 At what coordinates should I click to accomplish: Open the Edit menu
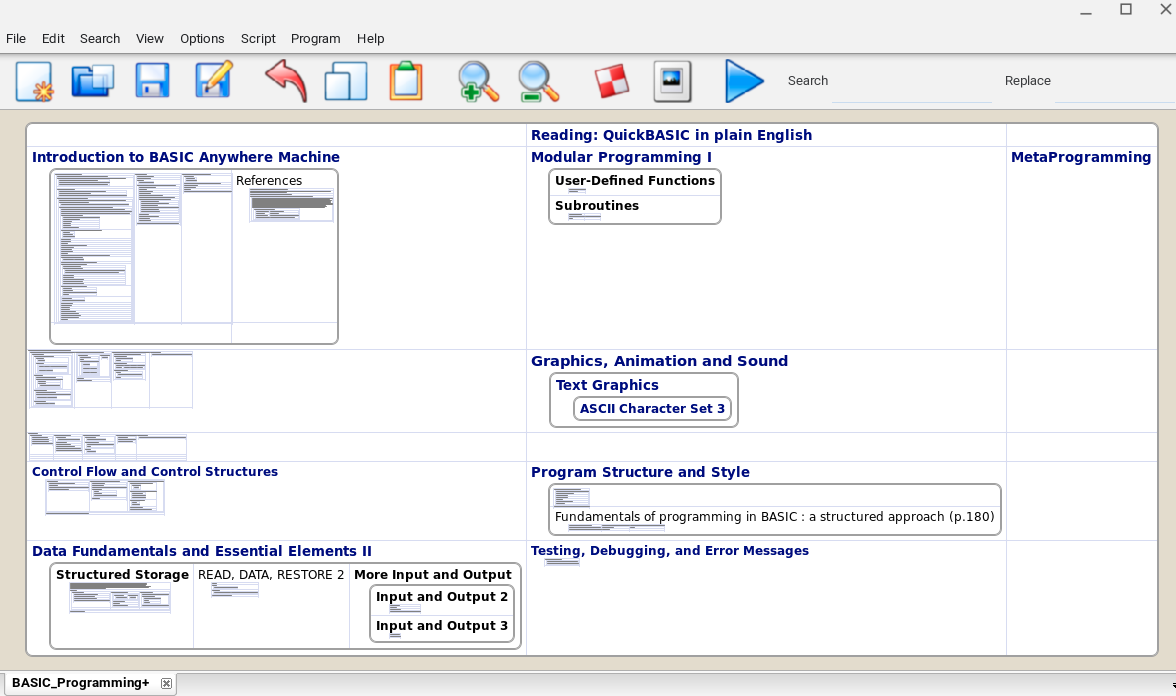click(53, 38)
